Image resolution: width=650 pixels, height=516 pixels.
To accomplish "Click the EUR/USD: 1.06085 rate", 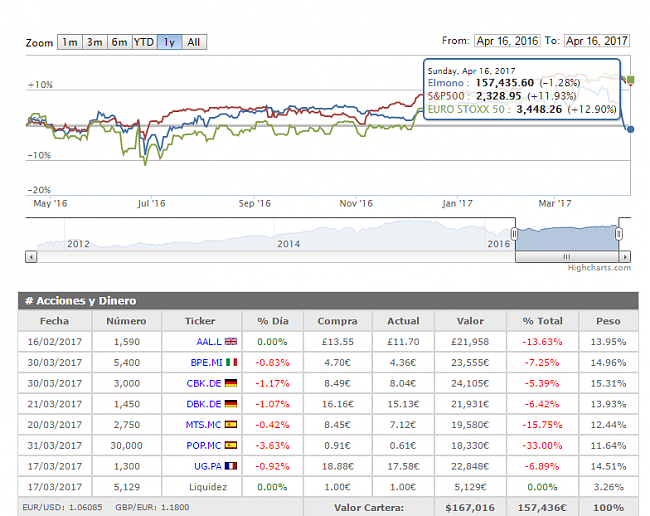I will 62,507.
